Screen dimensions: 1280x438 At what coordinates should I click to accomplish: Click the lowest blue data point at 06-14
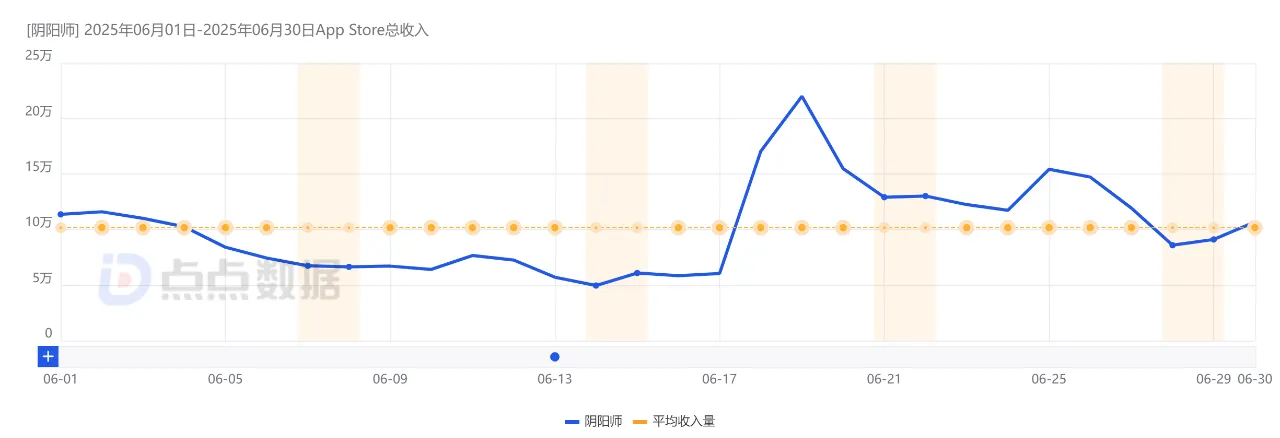pyautogui.click(x=596, y=285)
